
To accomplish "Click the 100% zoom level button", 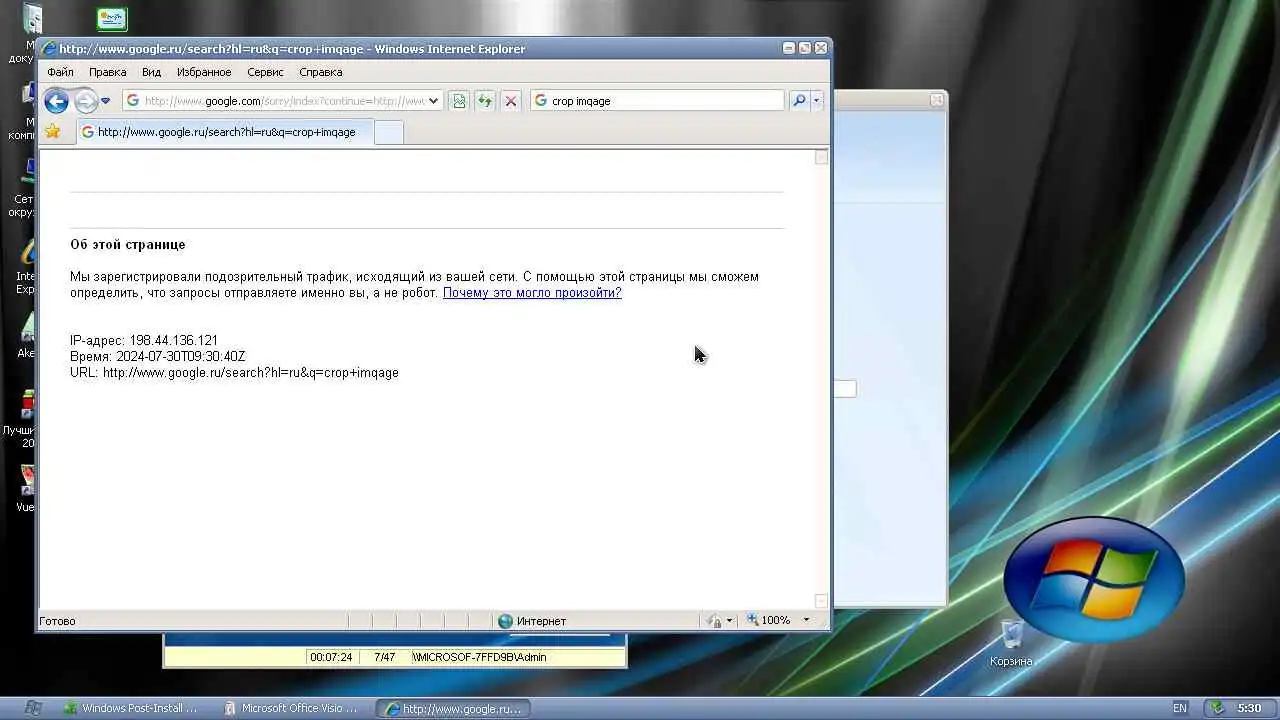I will tap(768, 621).
